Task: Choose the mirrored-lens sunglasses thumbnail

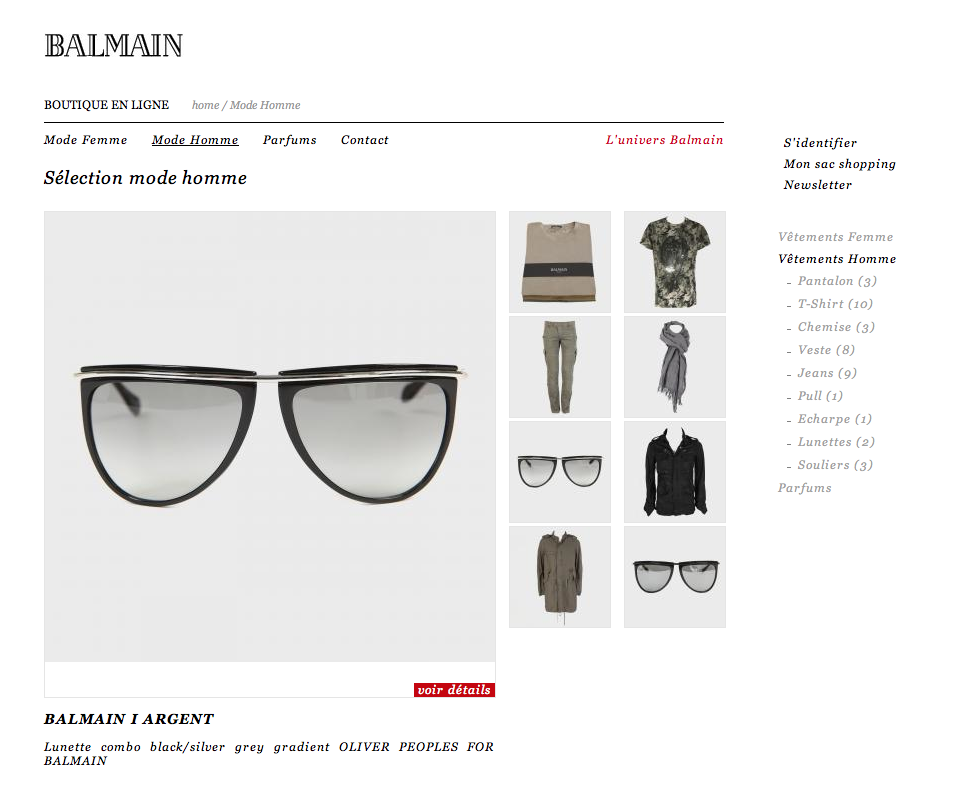Action: [x=675, y=577]
